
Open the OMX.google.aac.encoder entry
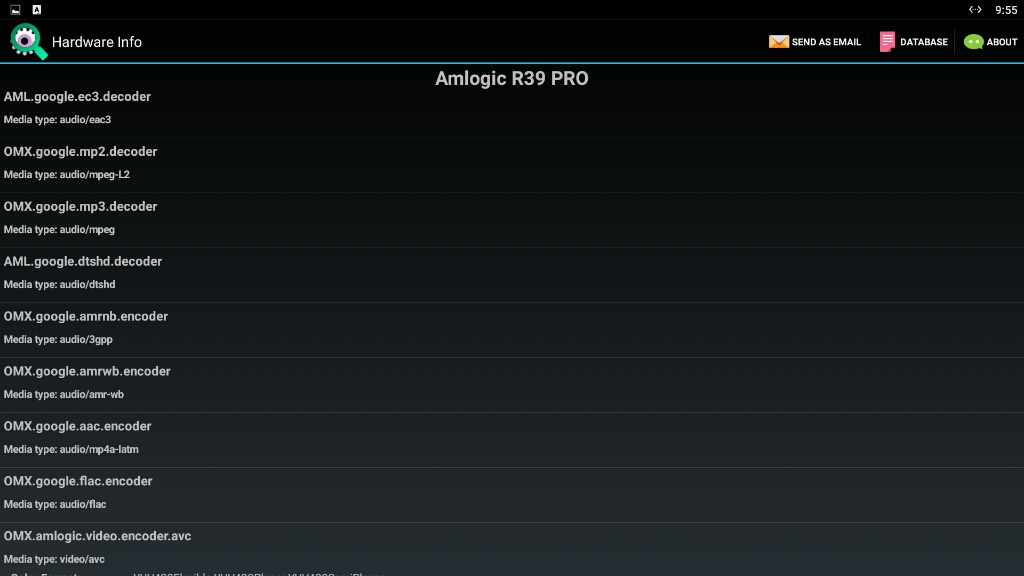(x=512, y=438)
